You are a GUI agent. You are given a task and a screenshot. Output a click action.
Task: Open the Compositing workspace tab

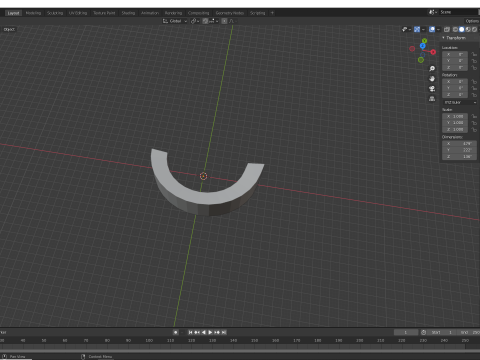[199, 13]
